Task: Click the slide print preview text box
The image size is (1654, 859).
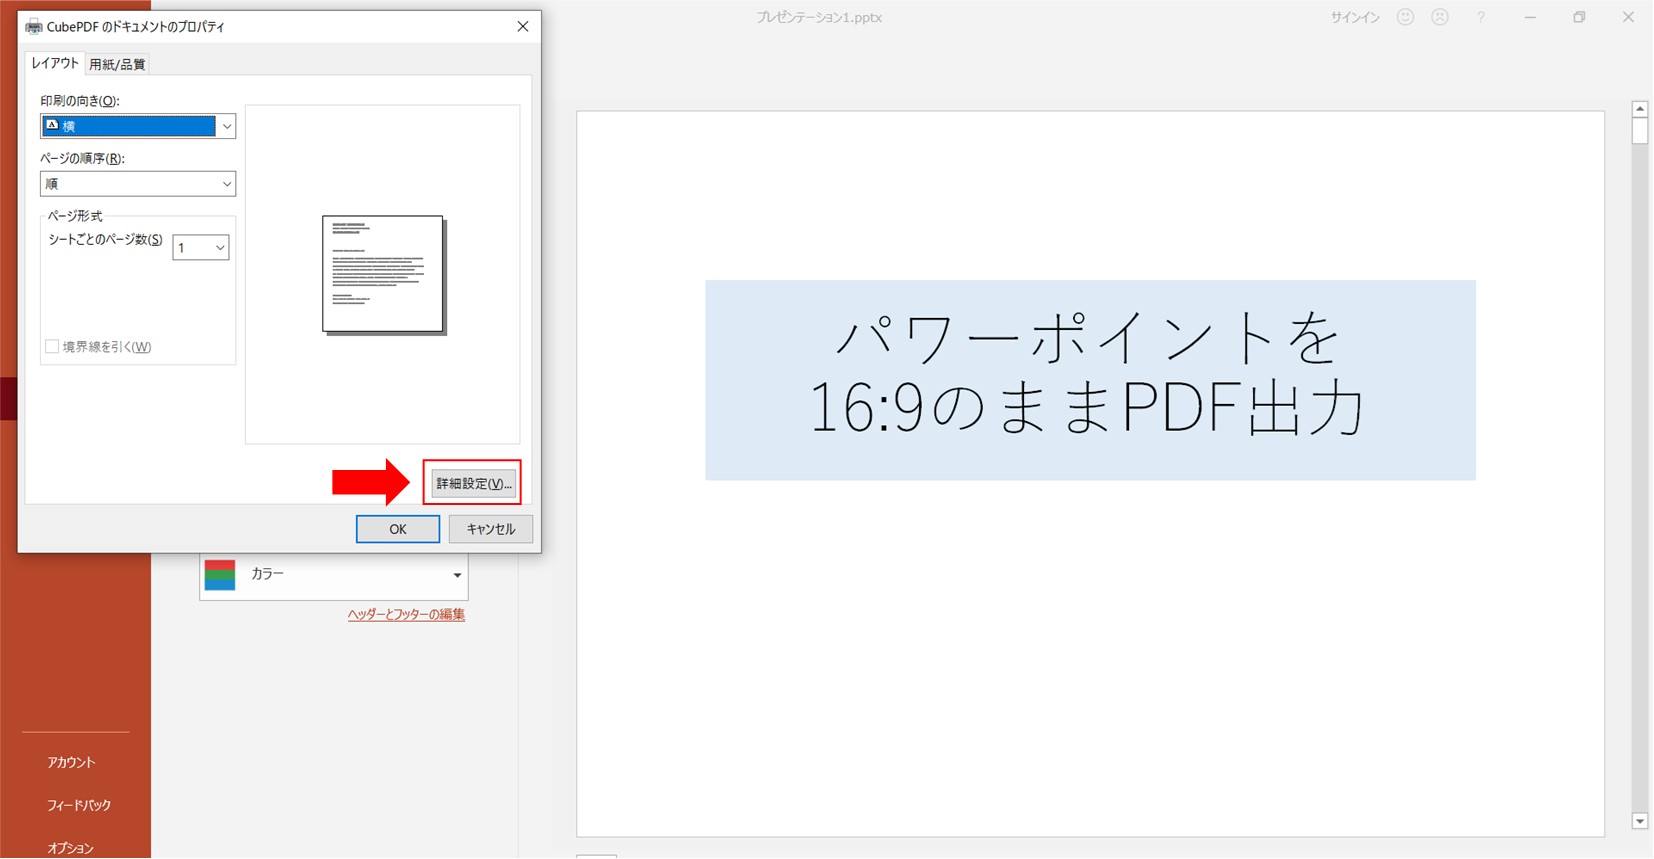Action: 1090,381
